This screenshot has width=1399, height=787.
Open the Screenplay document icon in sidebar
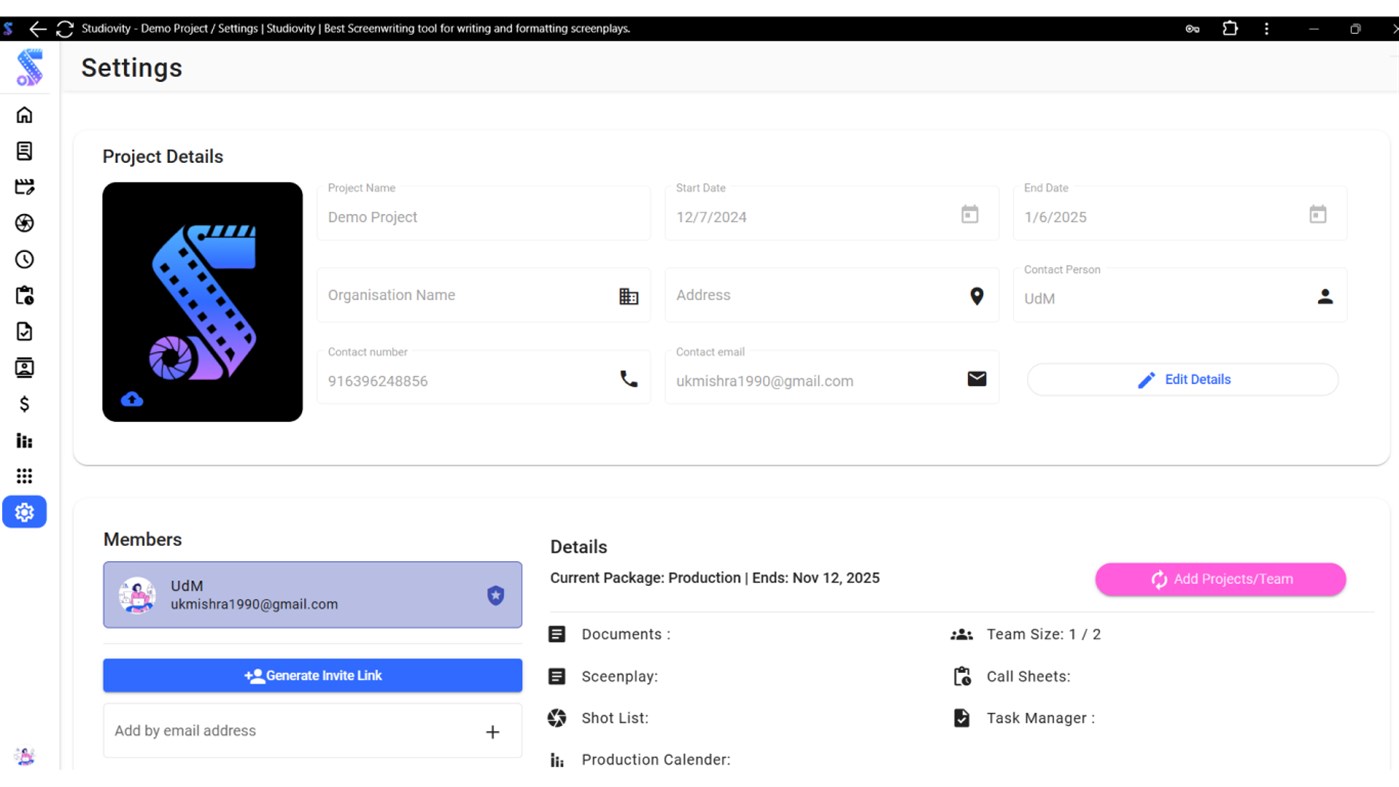tap(25, 150)
